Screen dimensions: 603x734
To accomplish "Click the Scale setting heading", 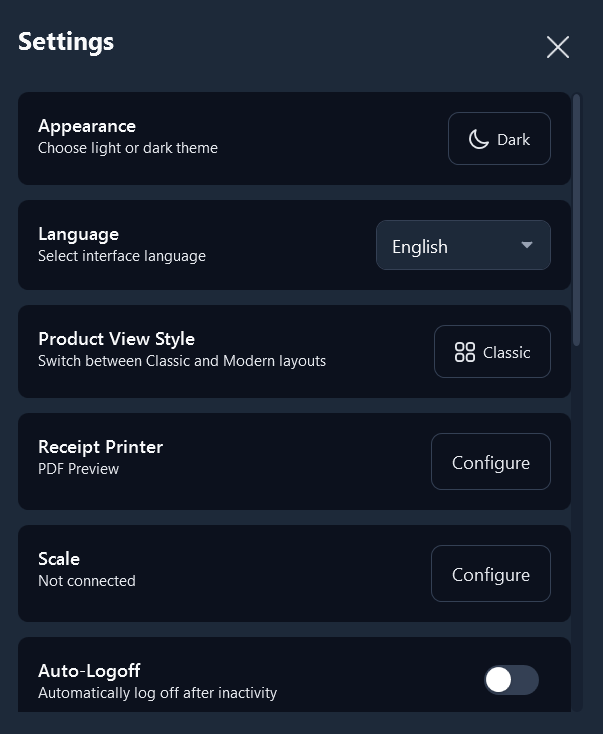I will [59, 559].
